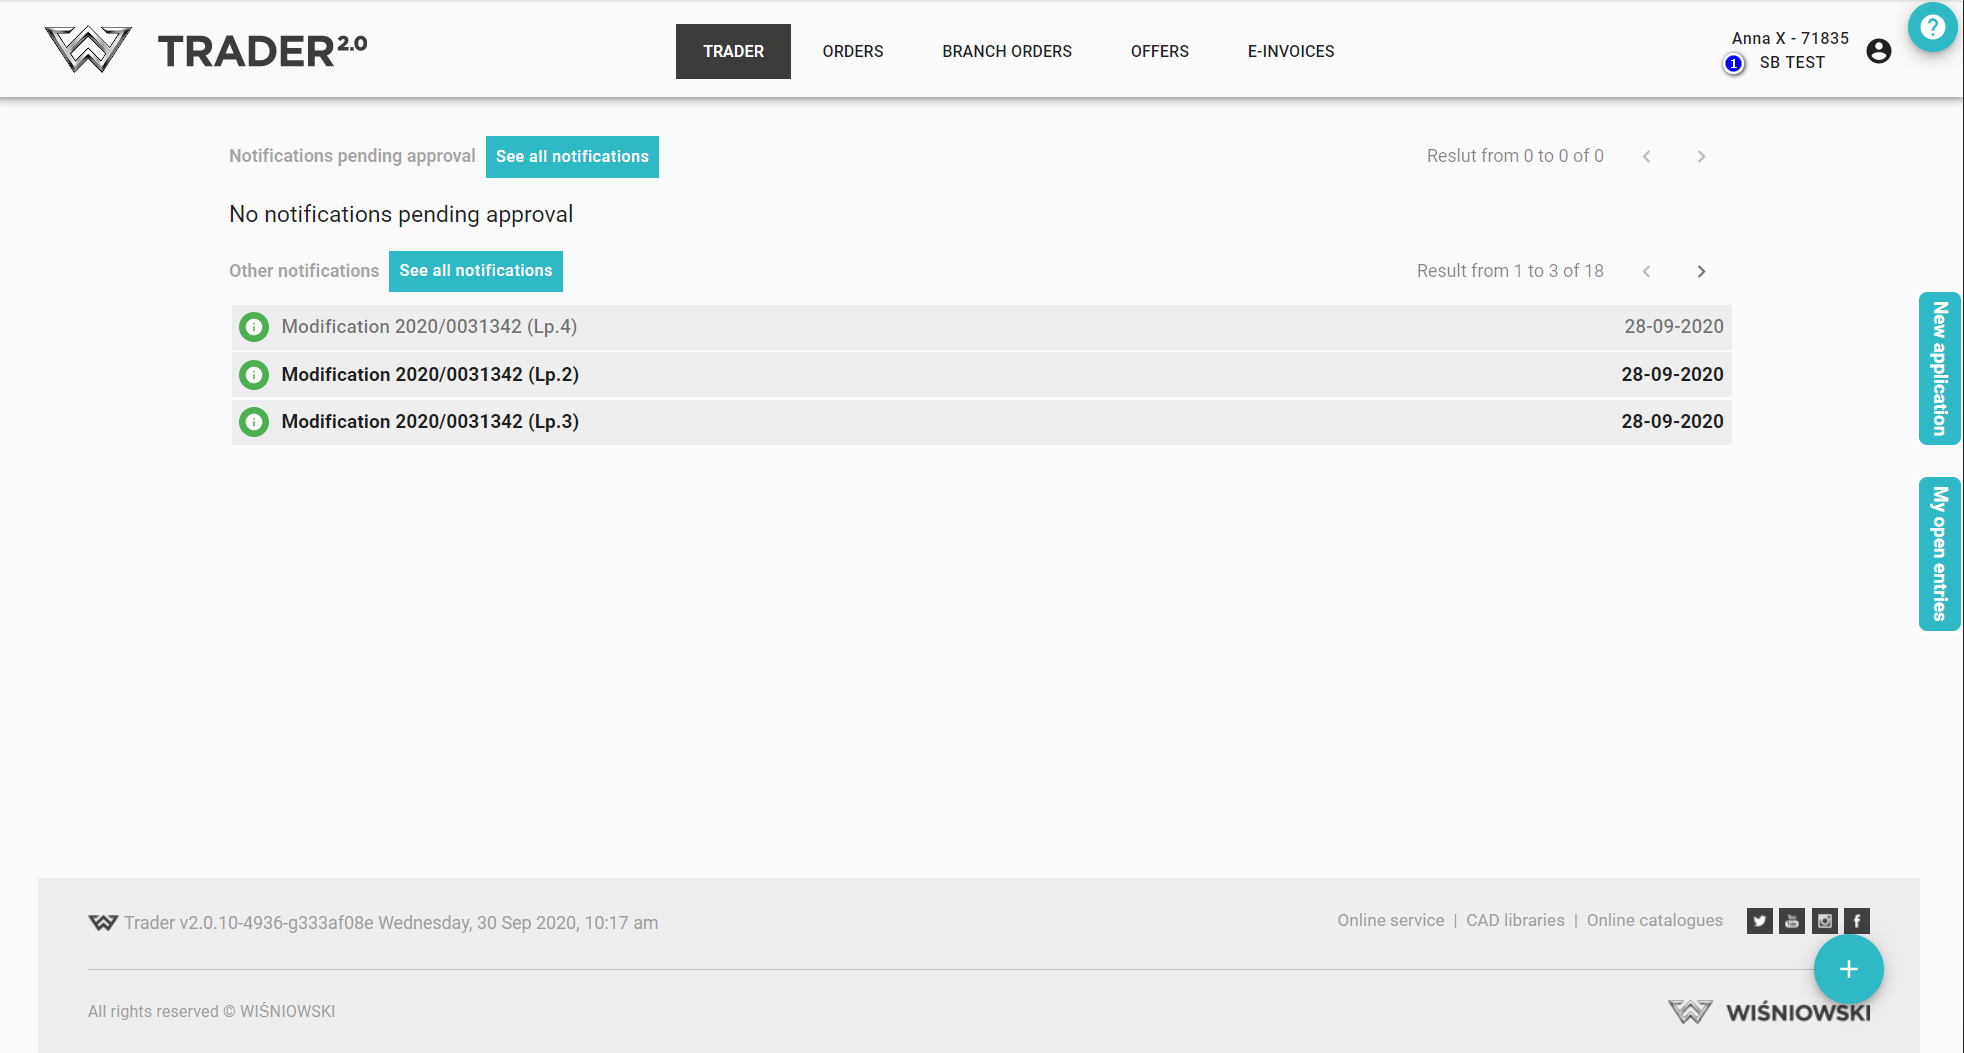Viewport: 1964px width, 1053px height.
Task: Go to next page of other notifications
Action: [x=1701, y=272]
